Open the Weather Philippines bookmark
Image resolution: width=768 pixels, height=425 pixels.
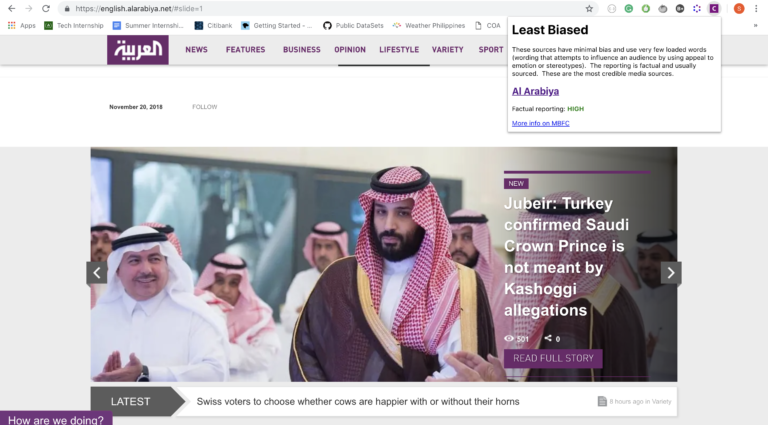[x=429, y=25]
